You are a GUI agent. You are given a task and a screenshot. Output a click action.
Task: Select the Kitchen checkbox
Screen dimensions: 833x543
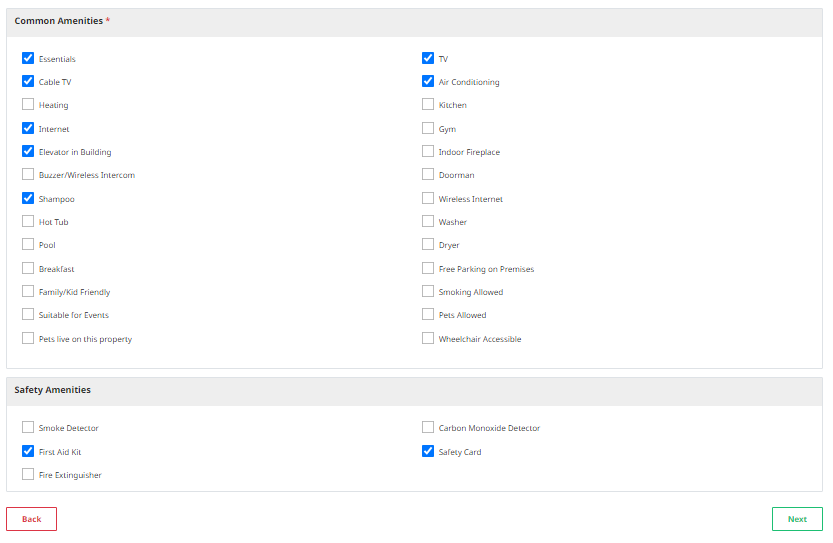[x=428, y=105]
